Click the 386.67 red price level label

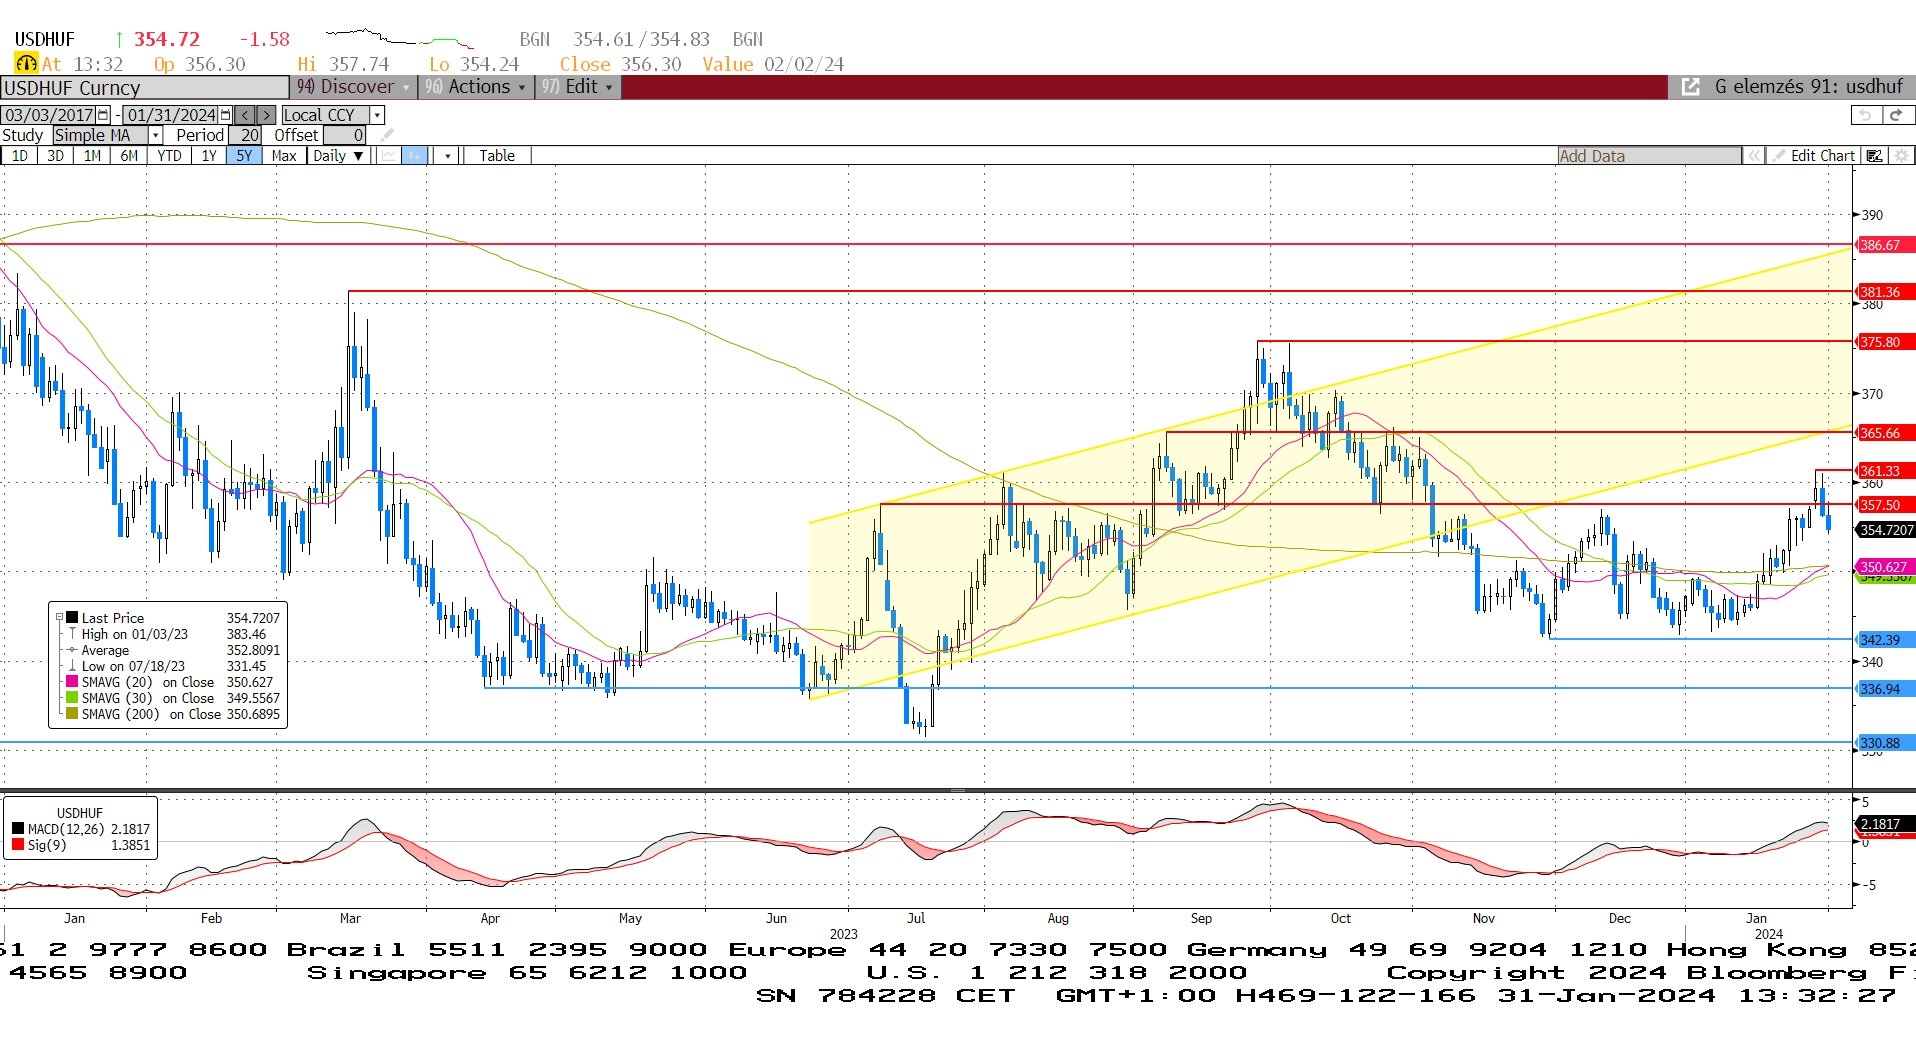(1885, 245)
